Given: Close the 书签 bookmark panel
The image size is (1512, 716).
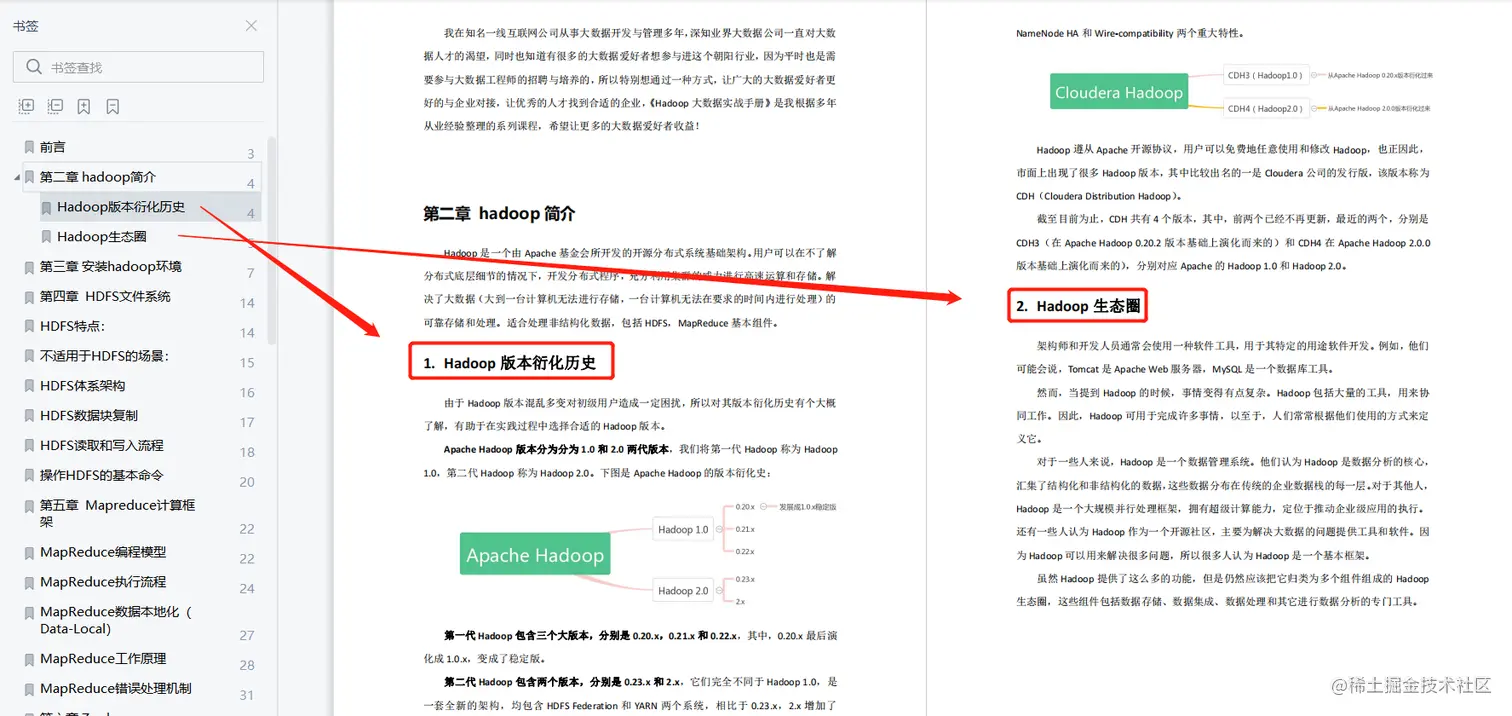Looking at the screenshot, I should click(250, 25).
